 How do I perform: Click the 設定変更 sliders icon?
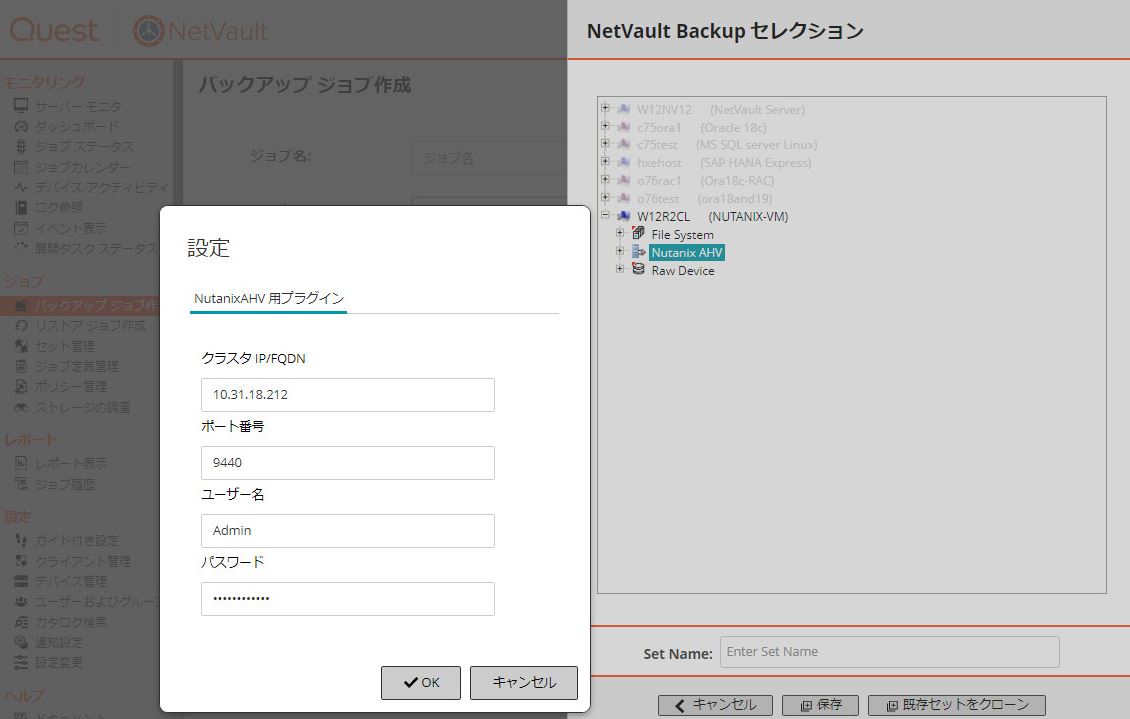21,662
